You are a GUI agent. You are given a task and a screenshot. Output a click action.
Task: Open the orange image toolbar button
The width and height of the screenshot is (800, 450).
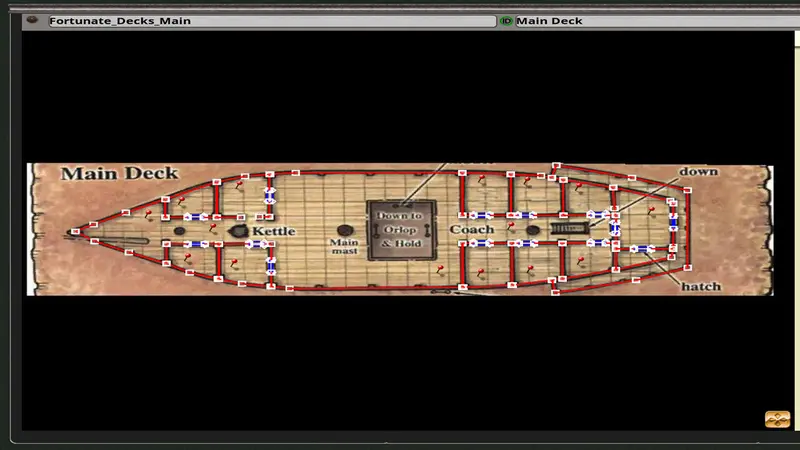click(x=777, y=419)
